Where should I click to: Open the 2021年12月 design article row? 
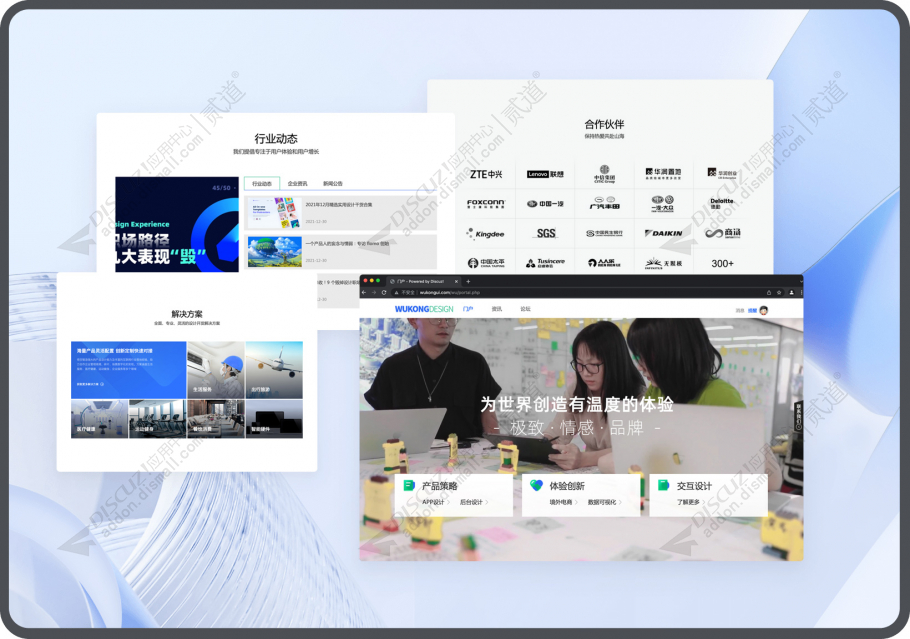point(341,213)
